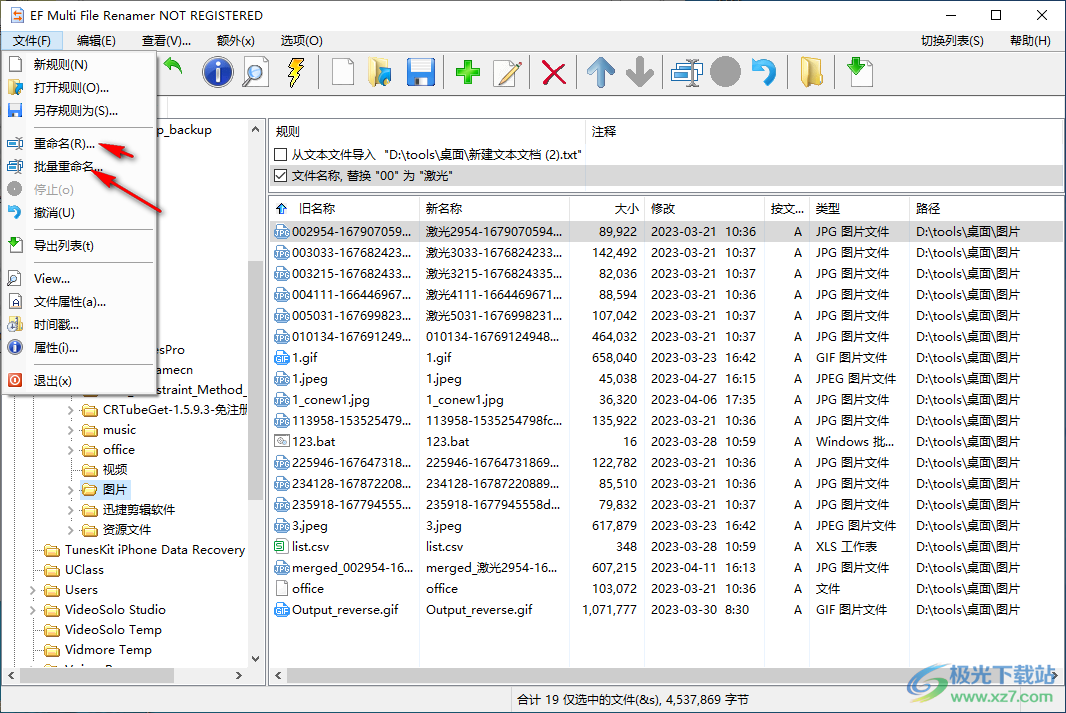Click the blue undo rename icon

(764, 72)
